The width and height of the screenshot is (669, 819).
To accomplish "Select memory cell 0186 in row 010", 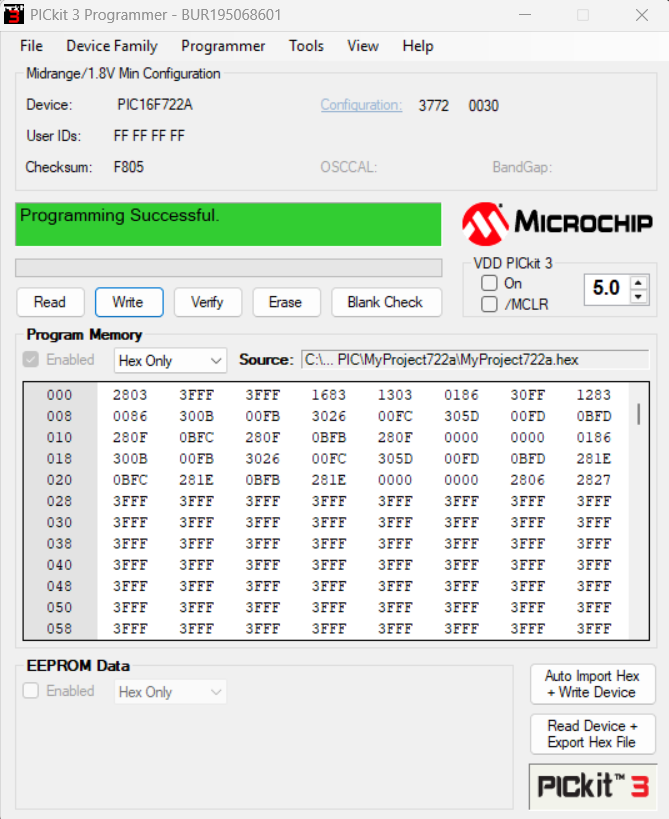I will point(594,437).
